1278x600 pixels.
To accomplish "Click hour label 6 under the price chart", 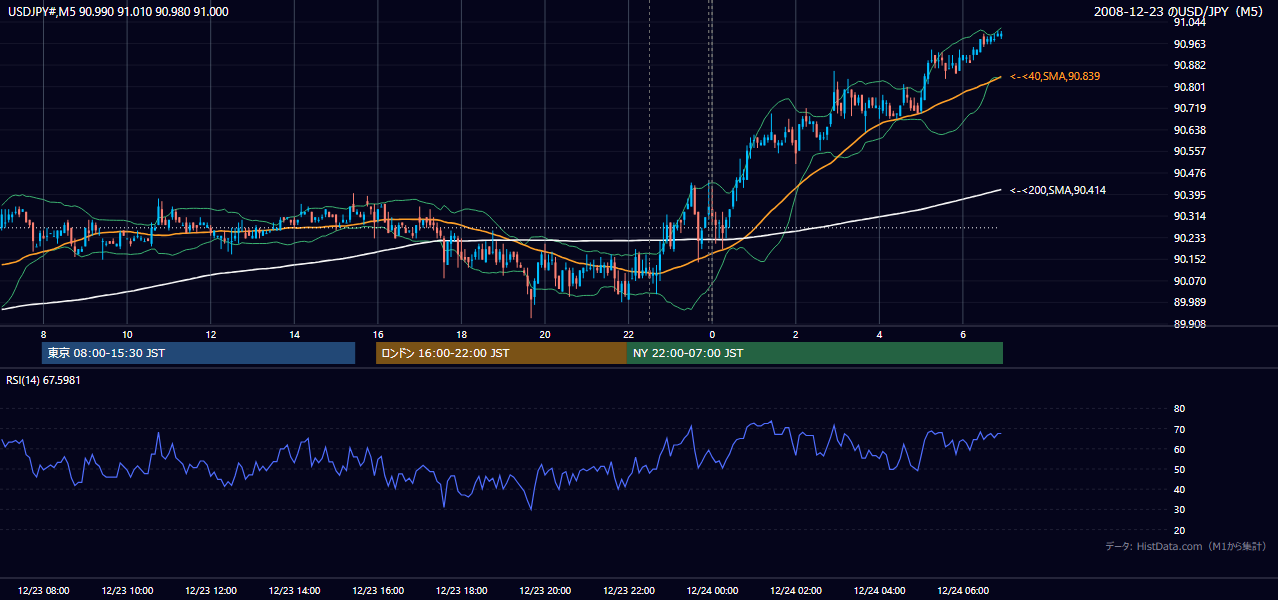I will (x=963, y=334).
